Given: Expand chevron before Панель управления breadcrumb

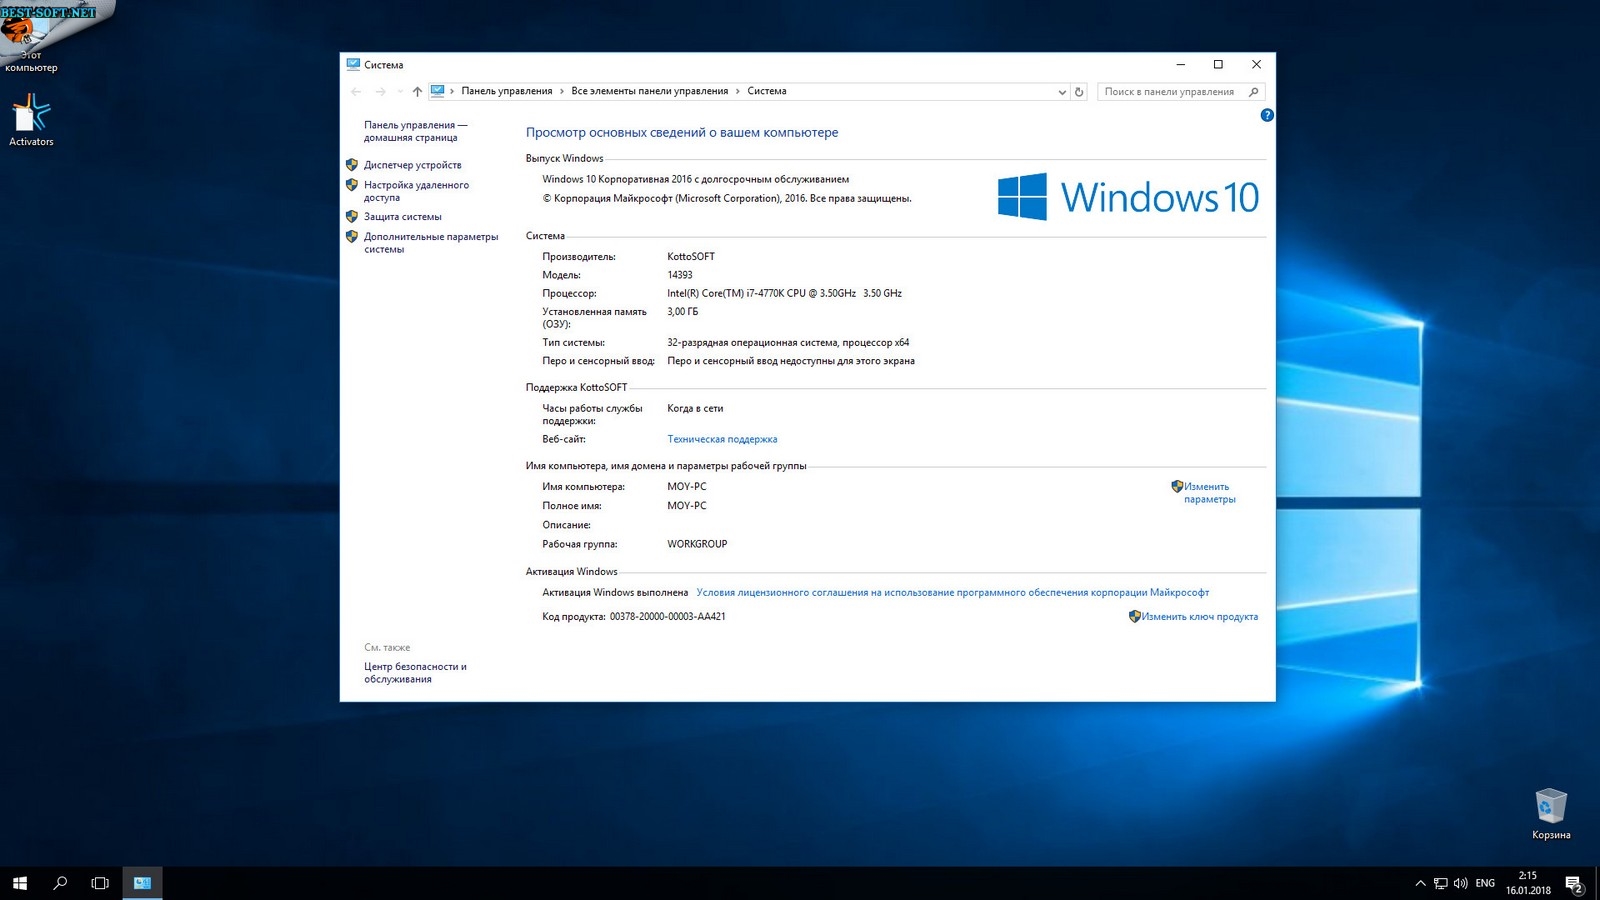Looking at the screenshot, I should pos(452,91).
